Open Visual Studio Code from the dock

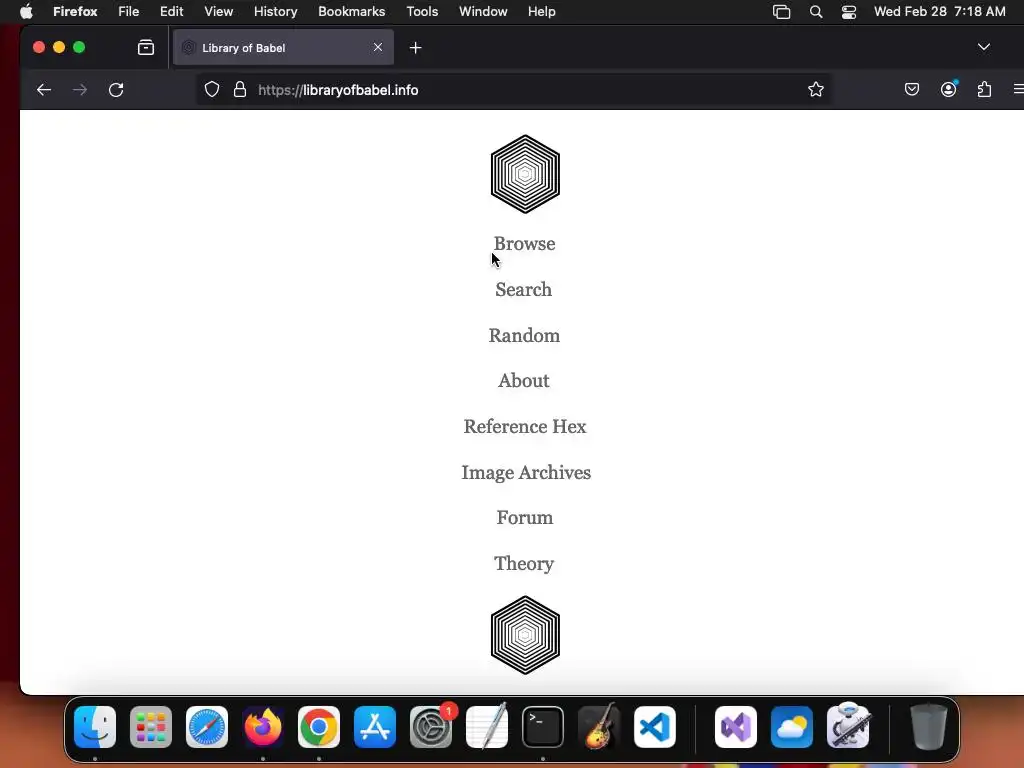pyautogui.click(x=654, y=727)
